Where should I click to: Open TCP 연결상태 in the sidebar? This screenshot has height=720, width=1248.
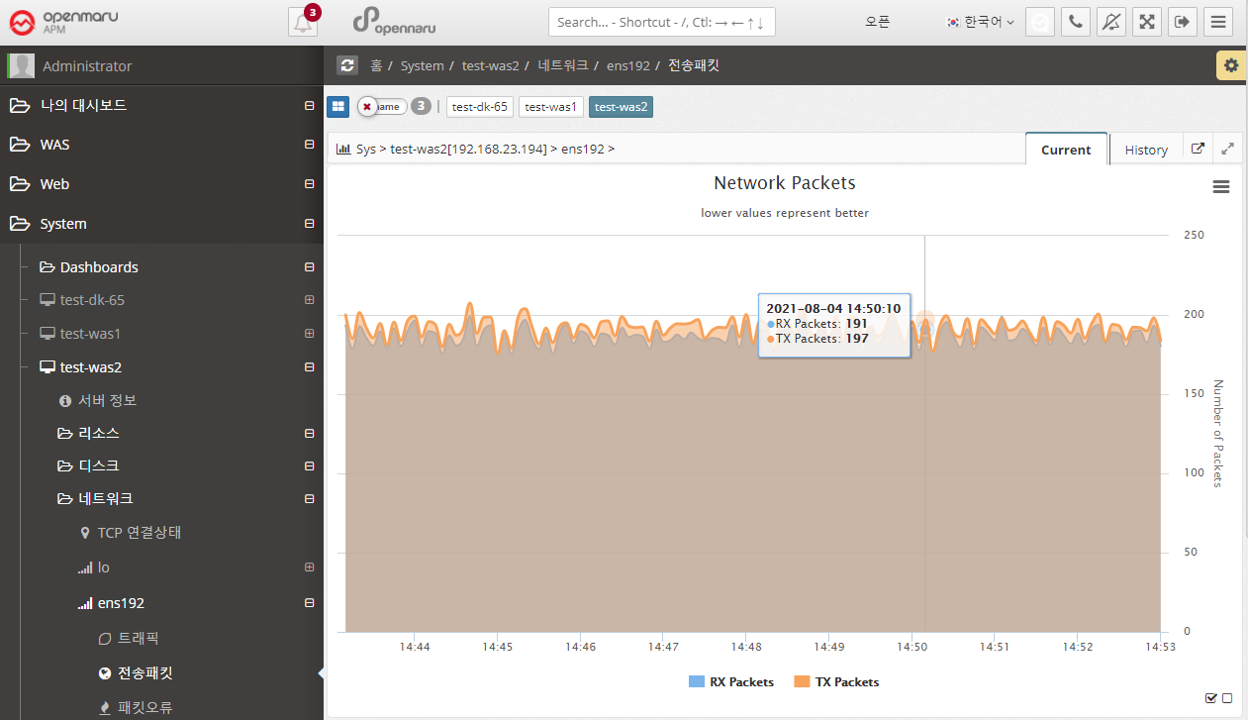[x=139, y=532]
